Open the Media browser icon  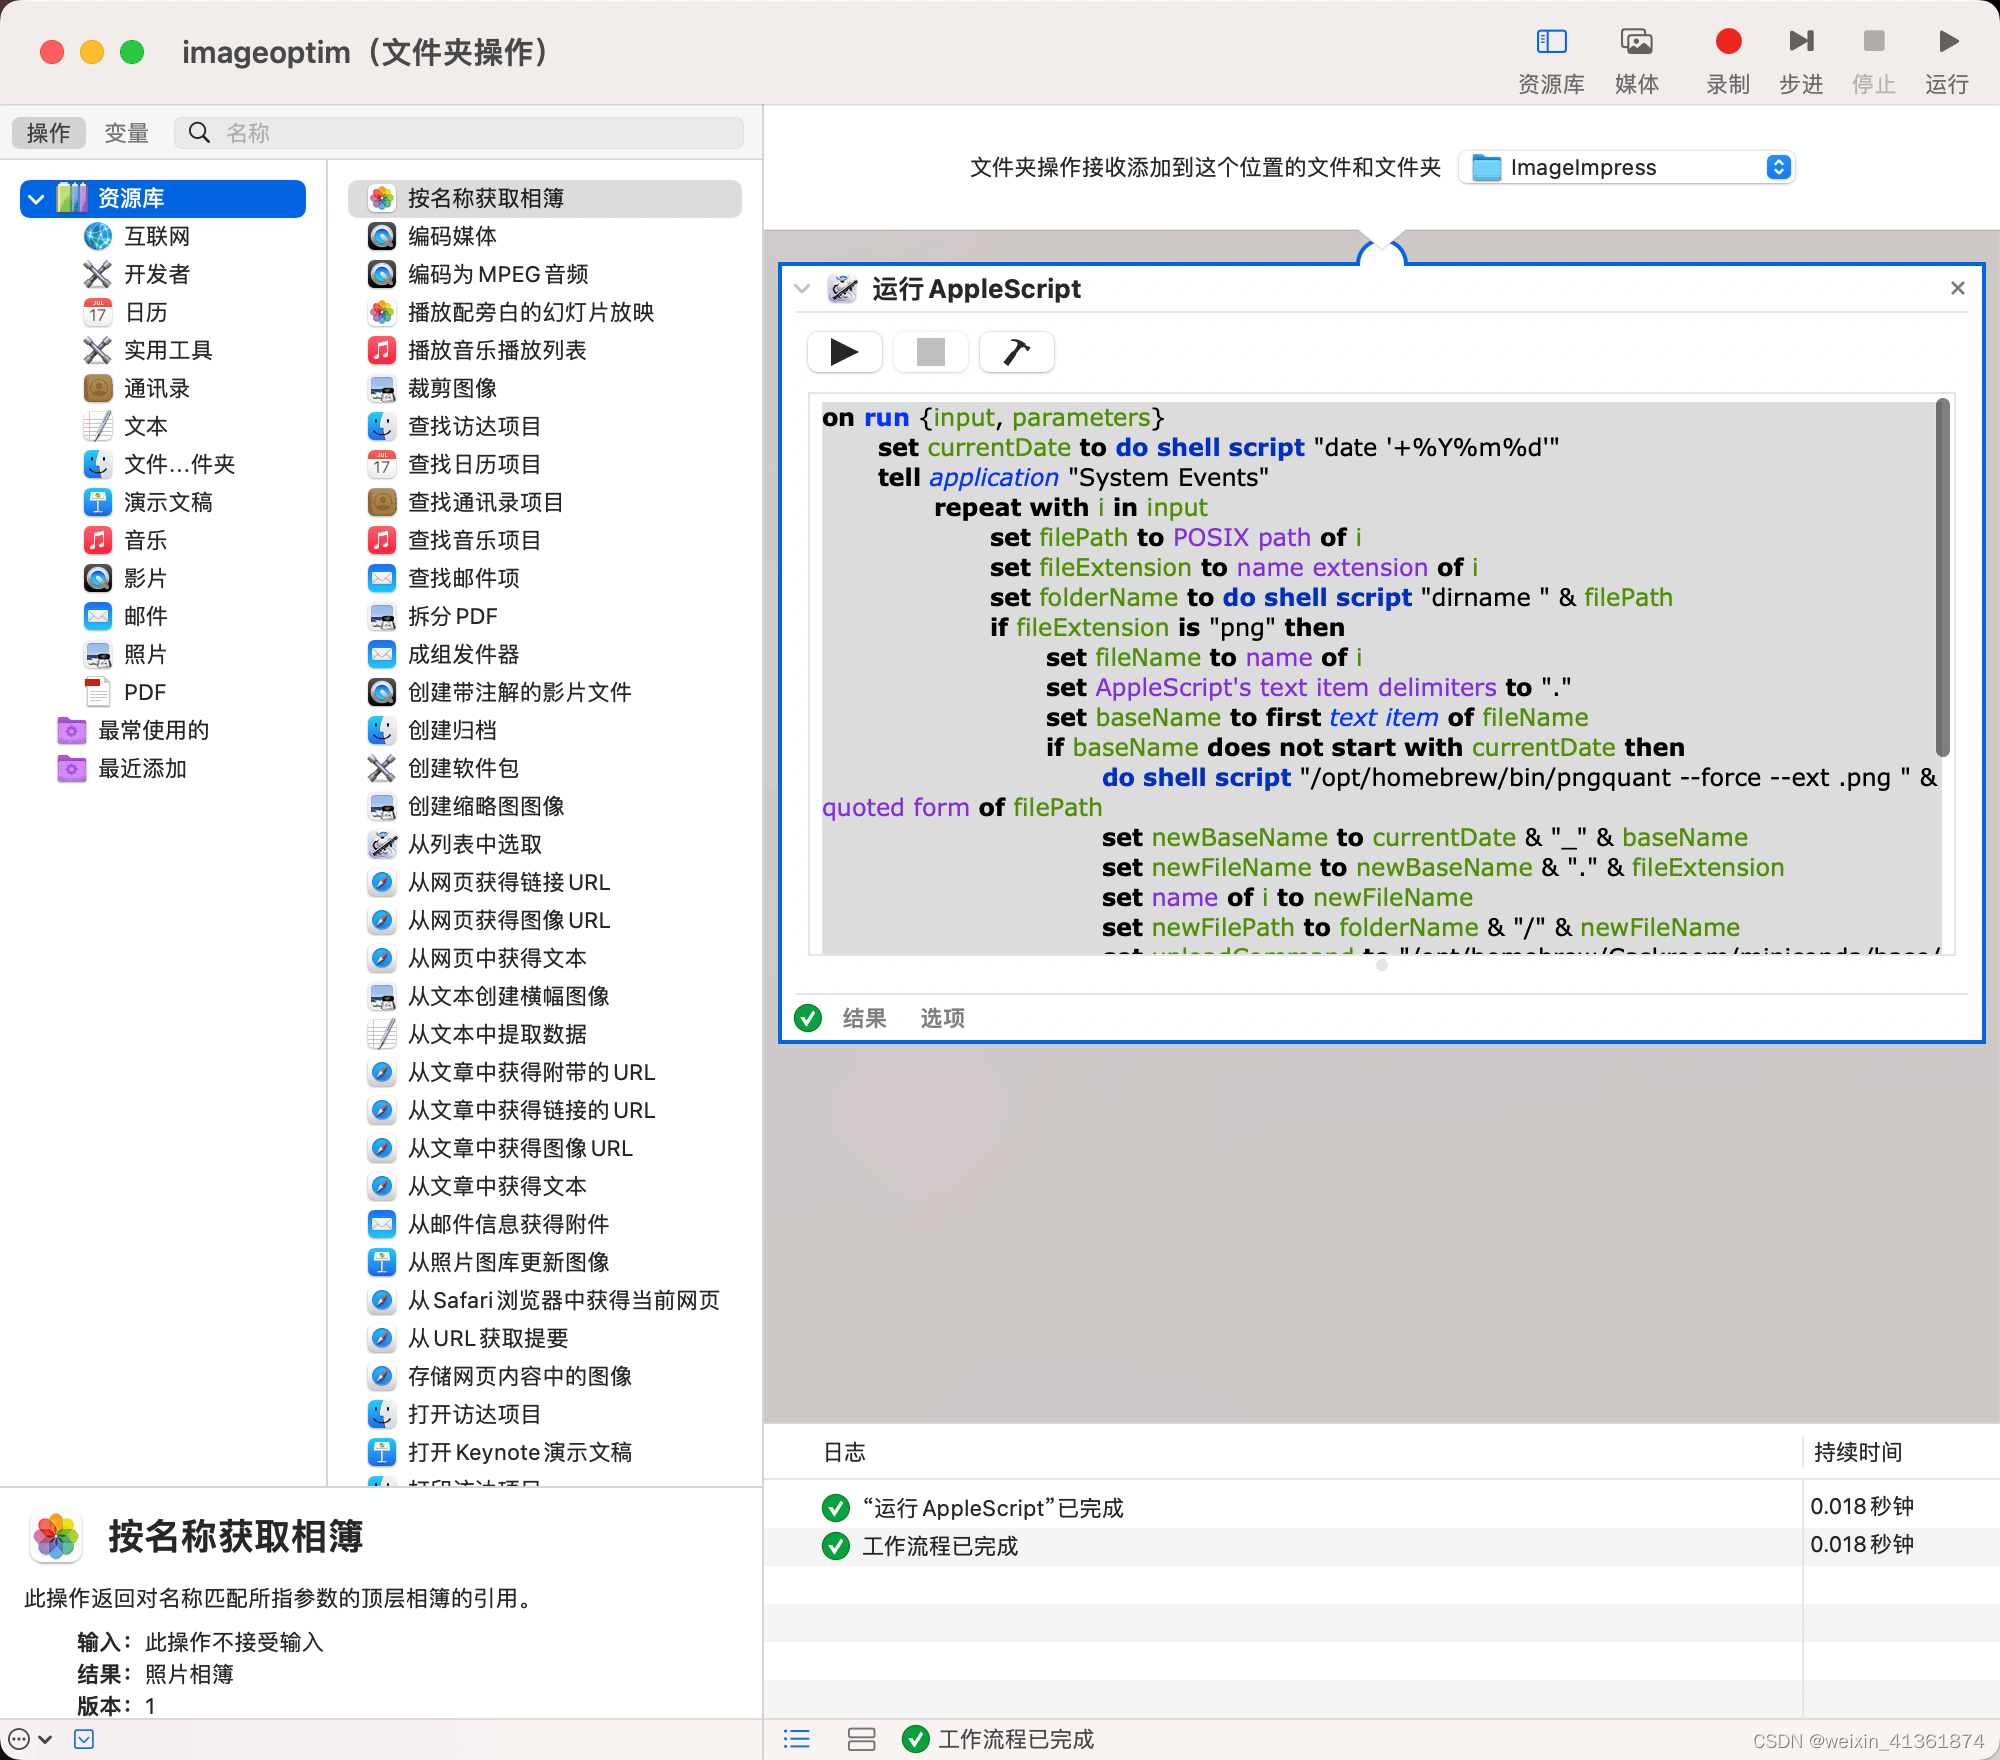pyautogui.click(x=1636, y=42)
